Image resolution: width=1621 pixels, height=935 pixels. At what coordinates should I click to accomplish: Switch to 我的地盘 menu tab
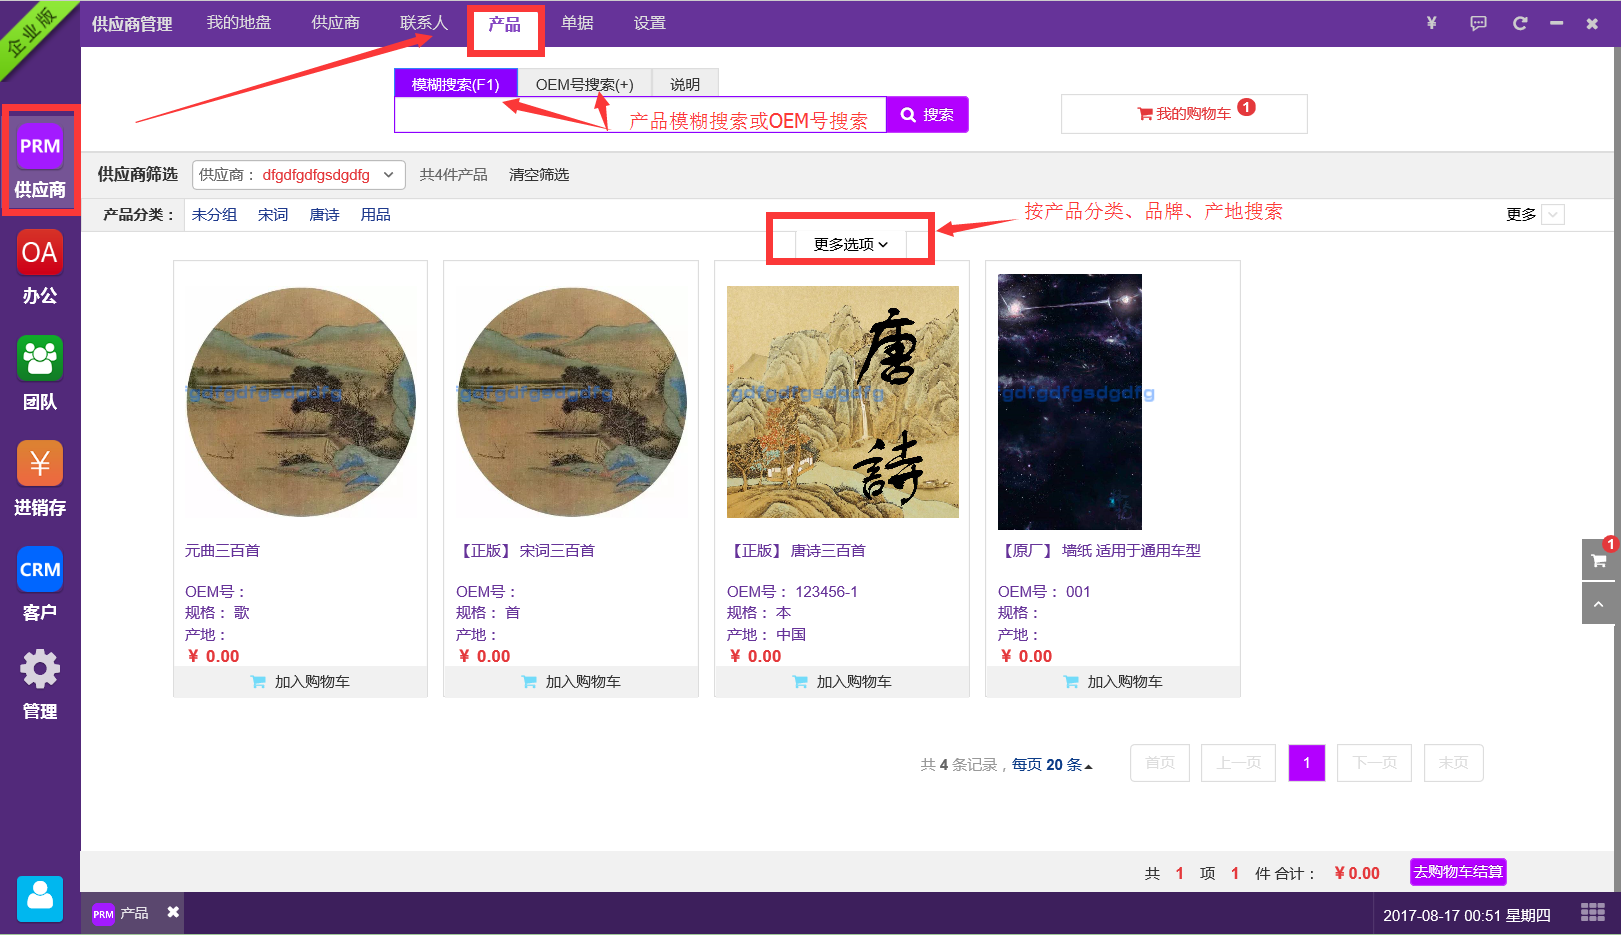pos(239,23)
